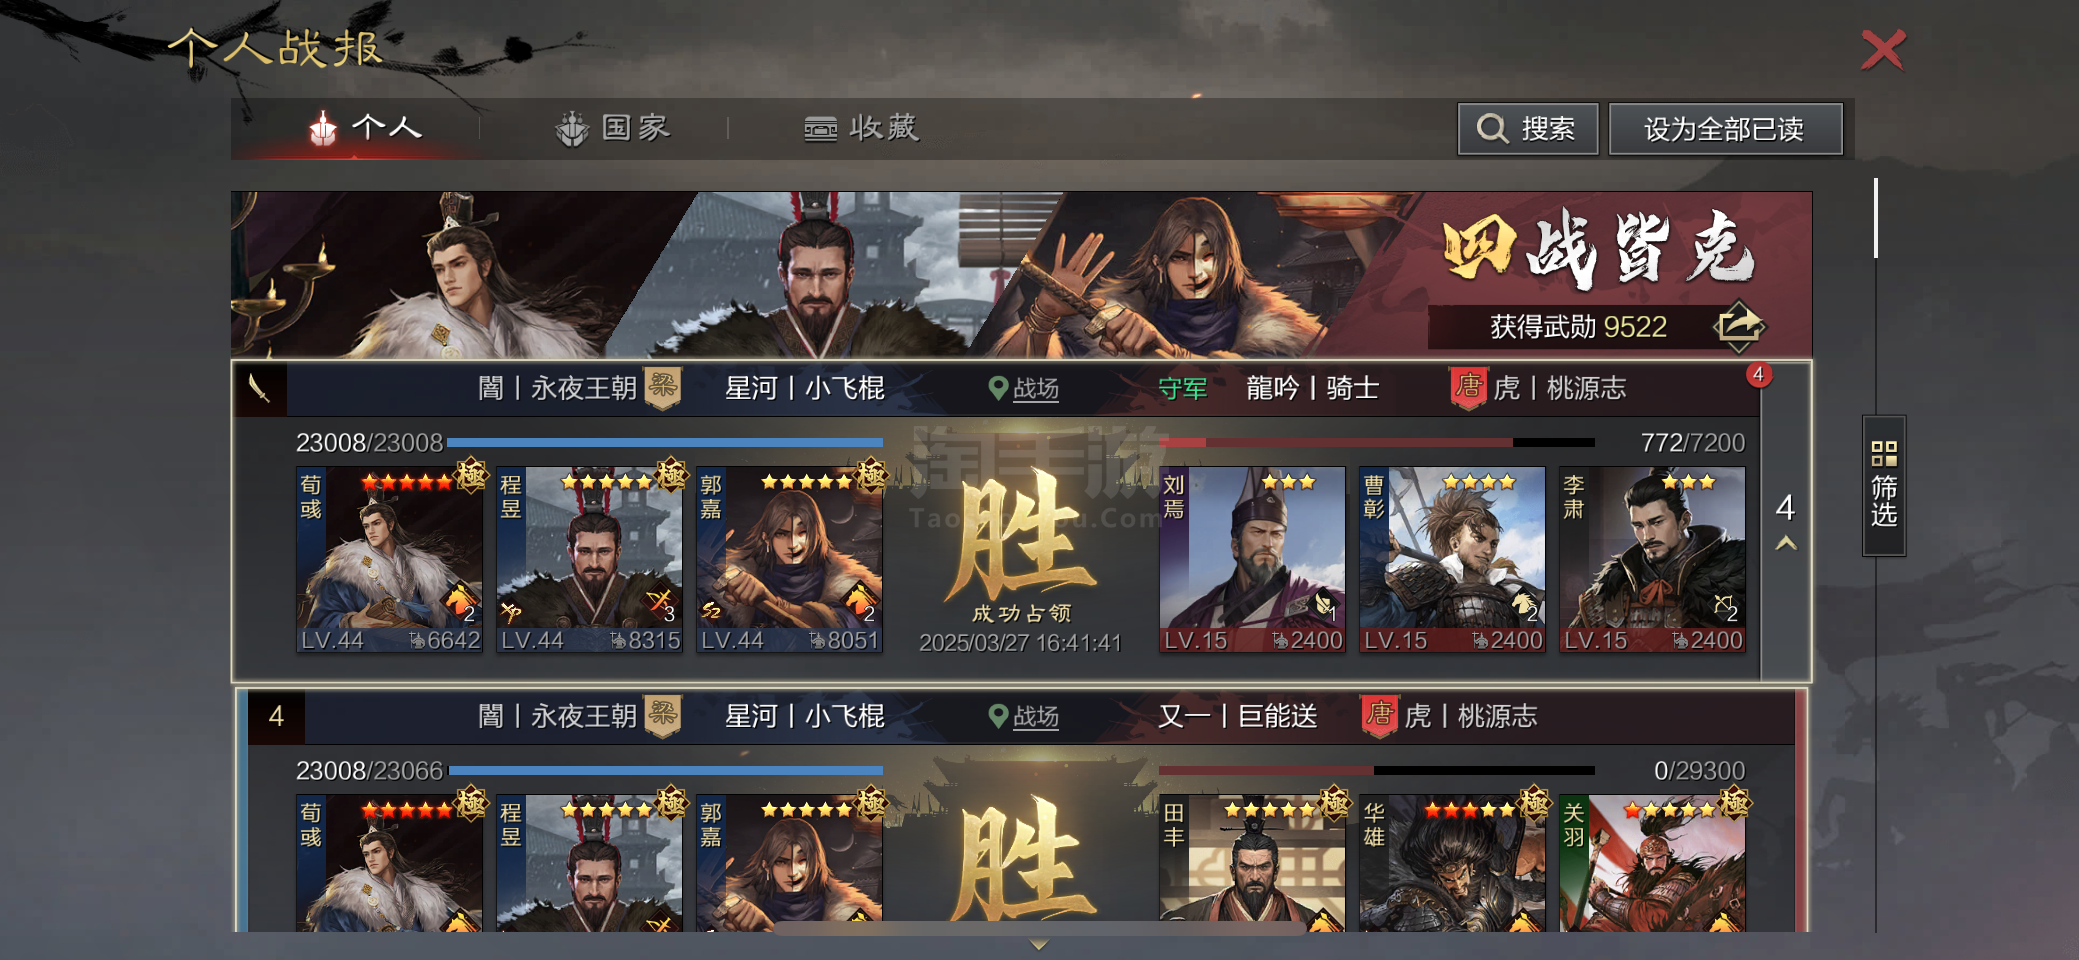Select 曹彰 enemy hero card
Image resolution: width=2079 pixels, height=960 pixels.
(1452, 559)
